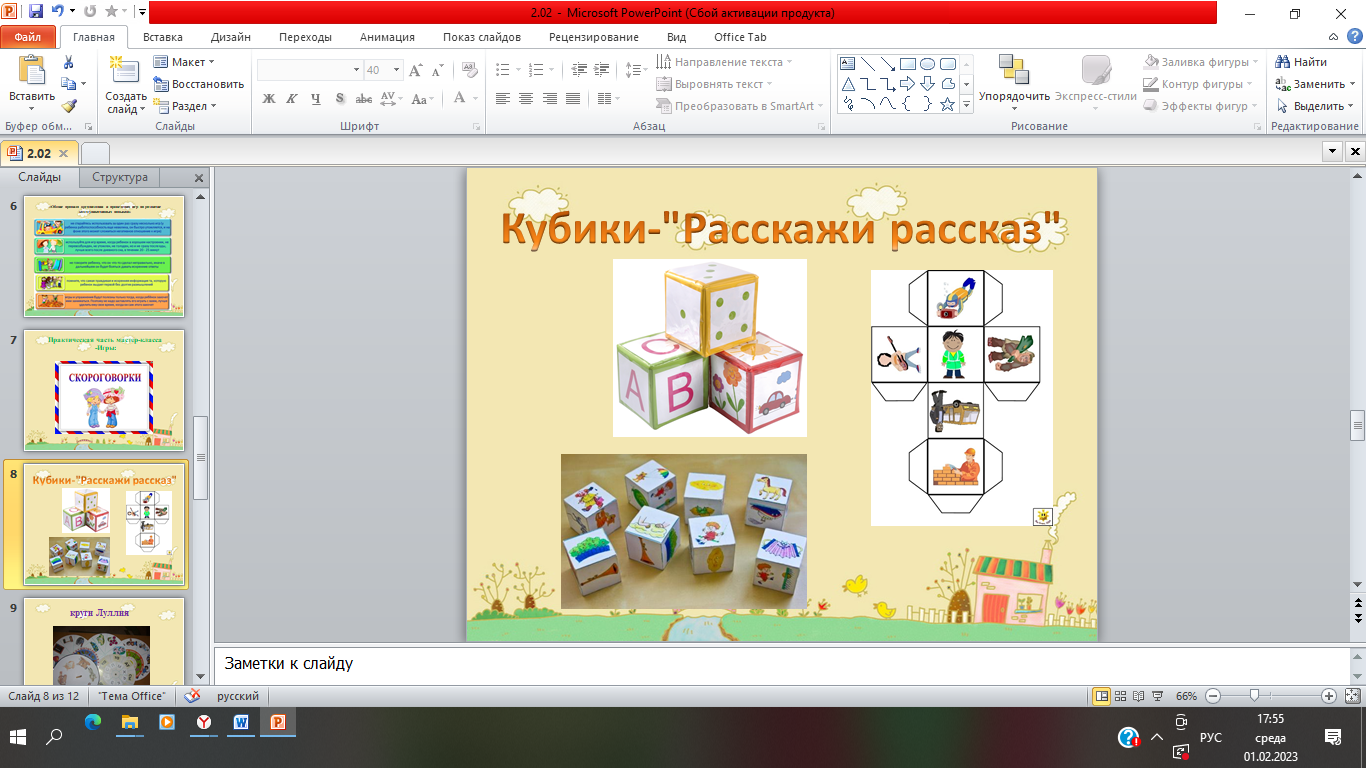The image size is (1366, 768).
Task: Select the five-point star shape
Action: 947,103
